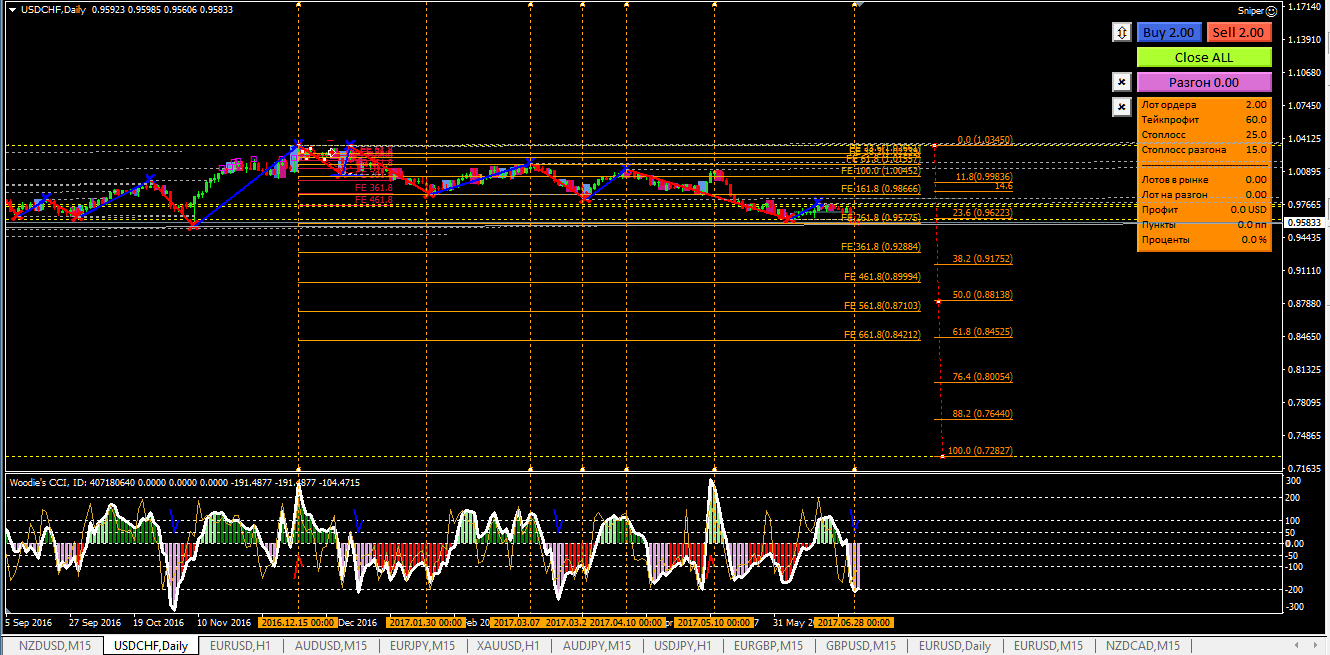Click the 2017.05.10 00:00 date marker
Viewport: 1330px width, 655px height.
(712, 622)
